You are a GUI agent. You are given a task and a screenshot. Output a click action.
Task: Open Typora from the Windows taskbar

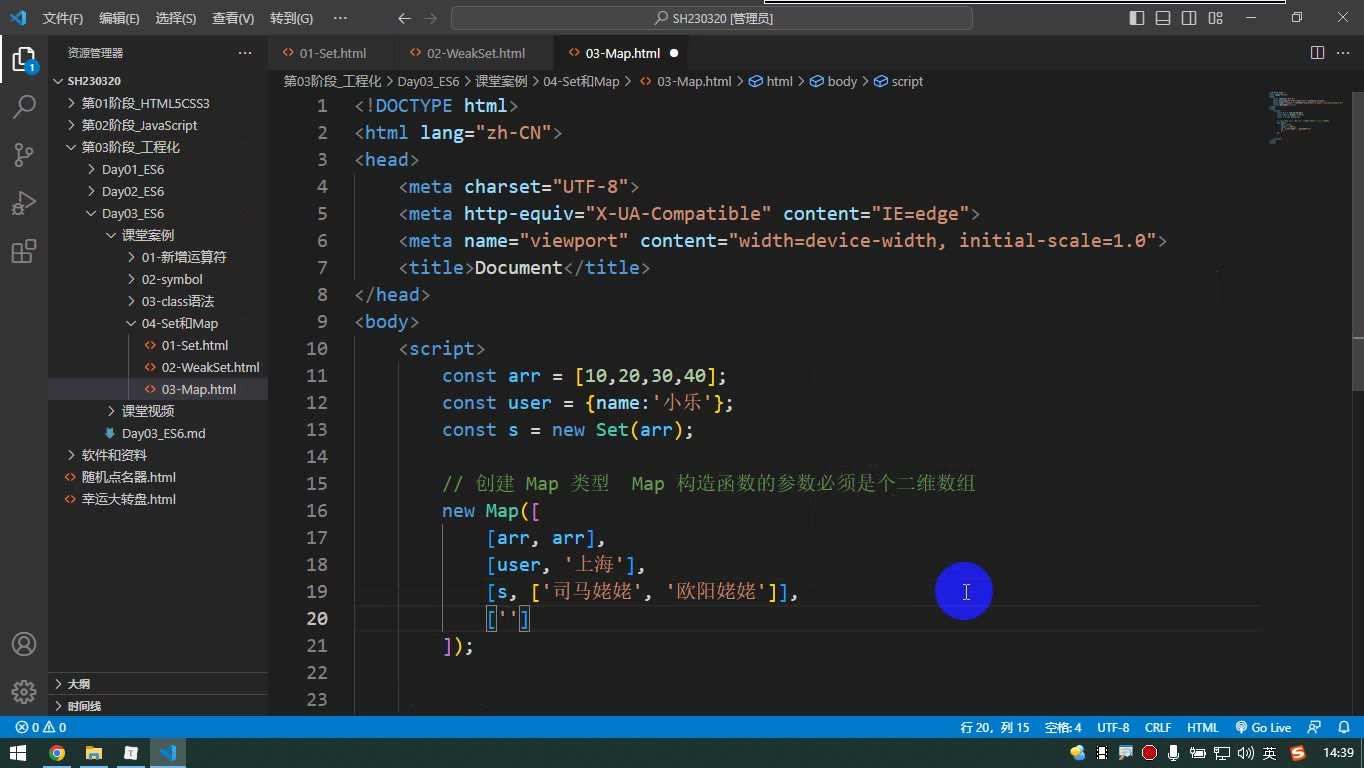pos(131,753)
